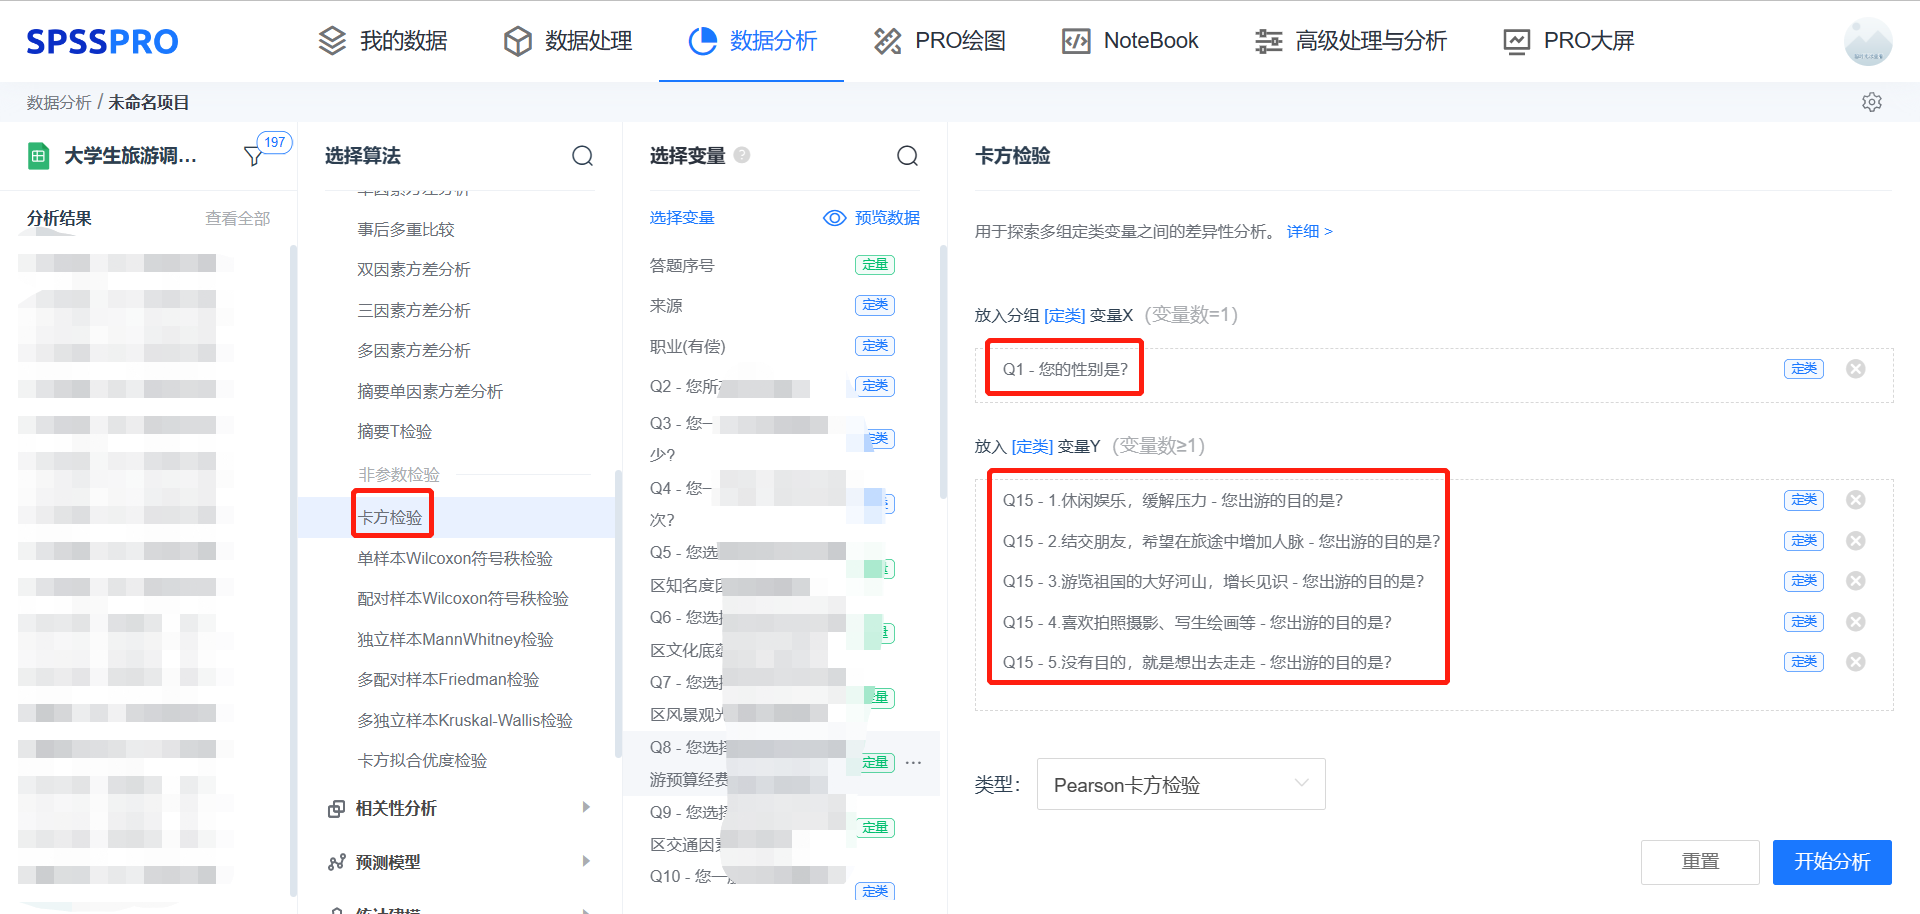The height and width of the screenshot is (914, 1920).
Task: Click the help icon beside 选择变量
Action: click(742, 155)
